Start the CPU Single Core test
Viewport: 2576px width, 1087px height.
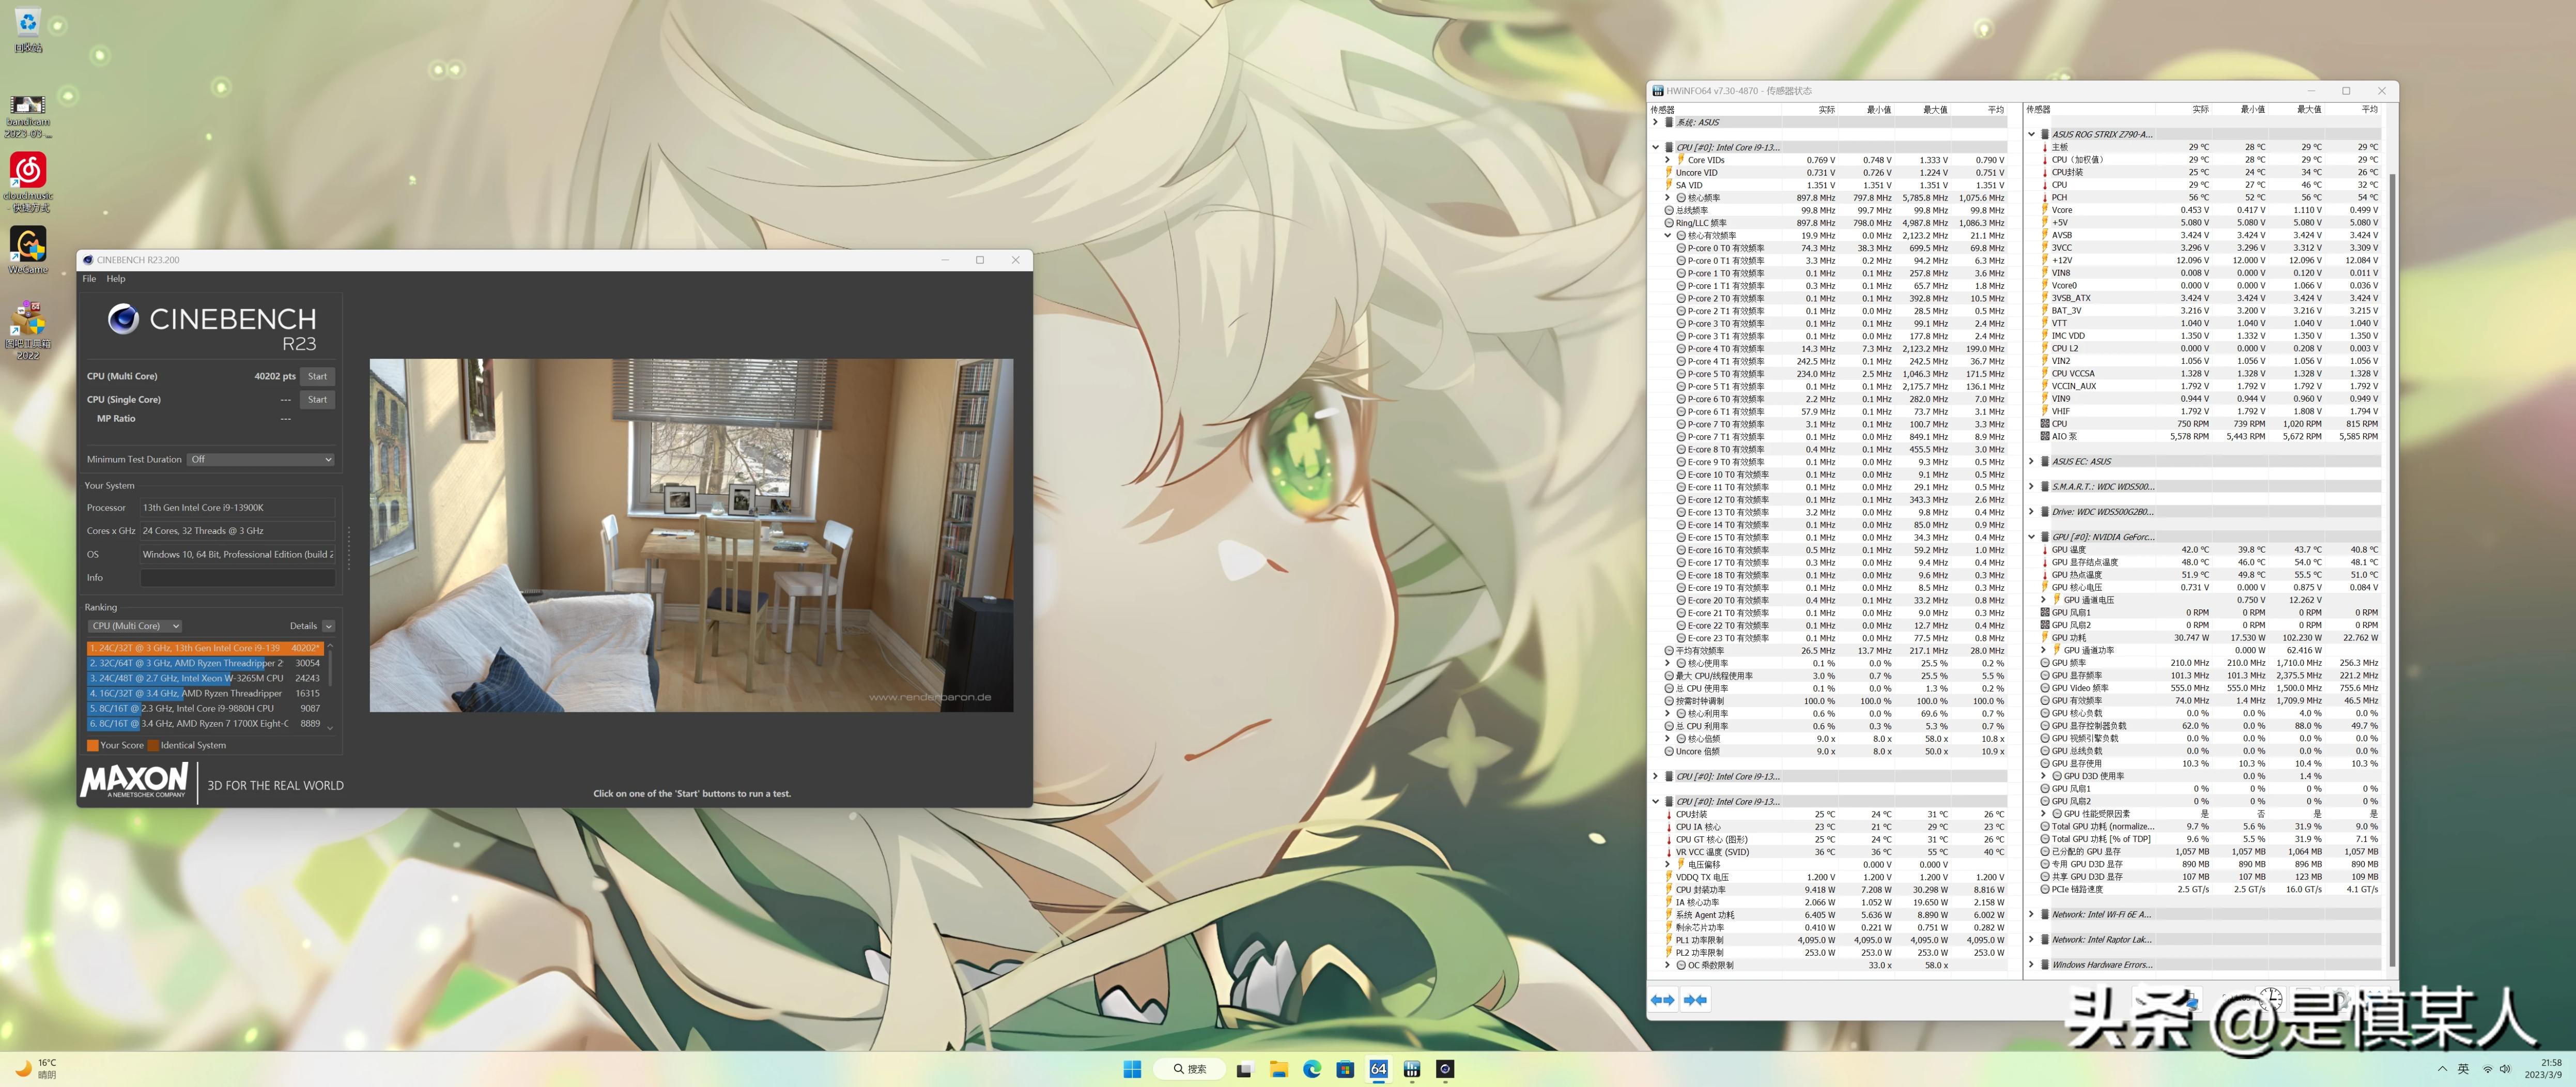pos(317,399)
